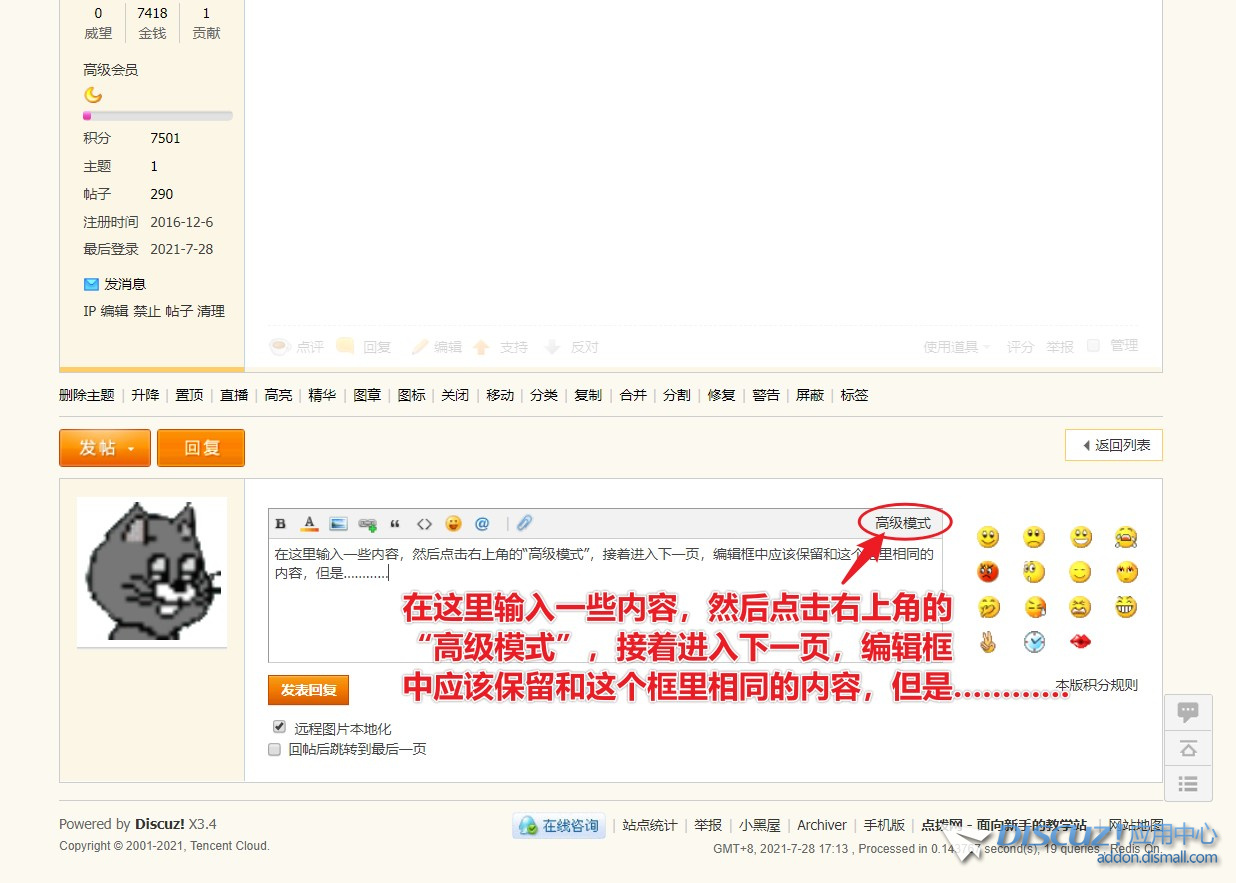Attach a file with the paperclip icon
This screenshot has width=1236, height=883.
[524, 524]
